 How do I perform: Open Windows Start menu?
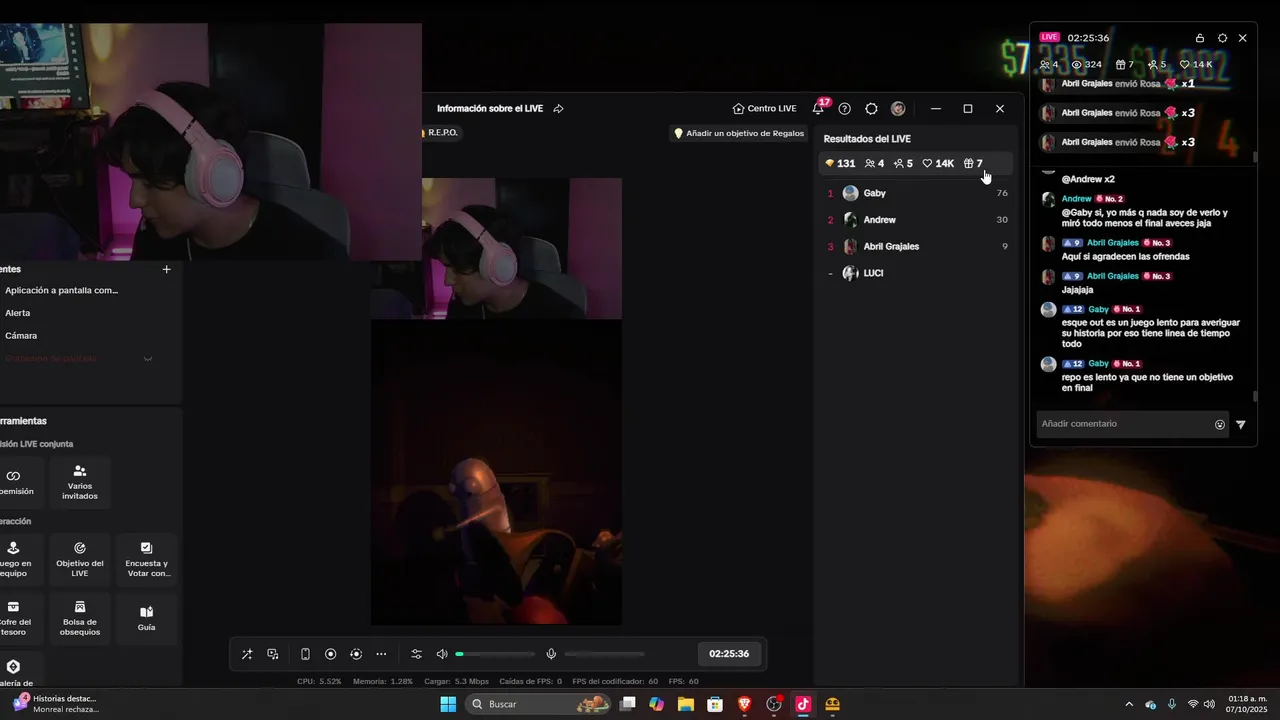pyautogui.click(x=448, y=704)
